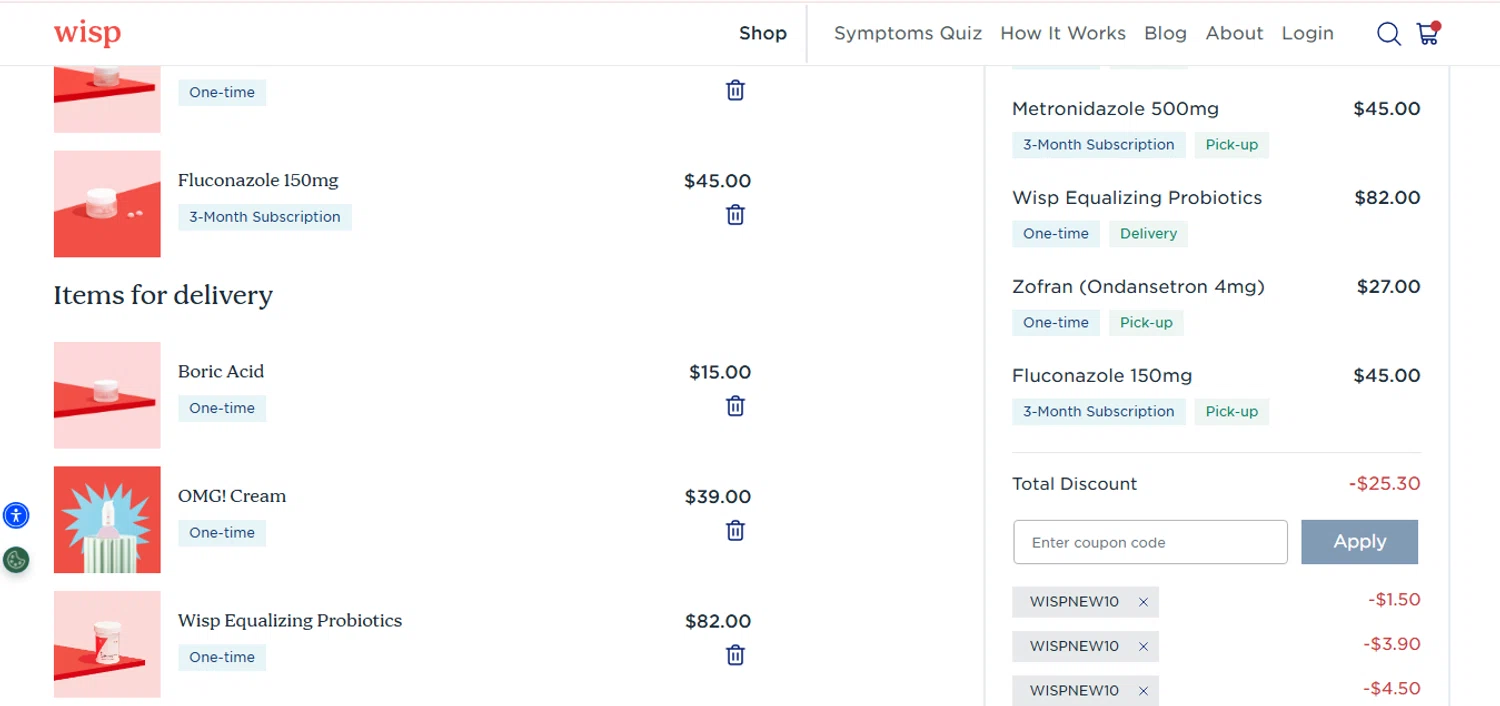Open the cookie preferences icon
Viewport: 1500px width, 706px height.
(x=16, y=560)
